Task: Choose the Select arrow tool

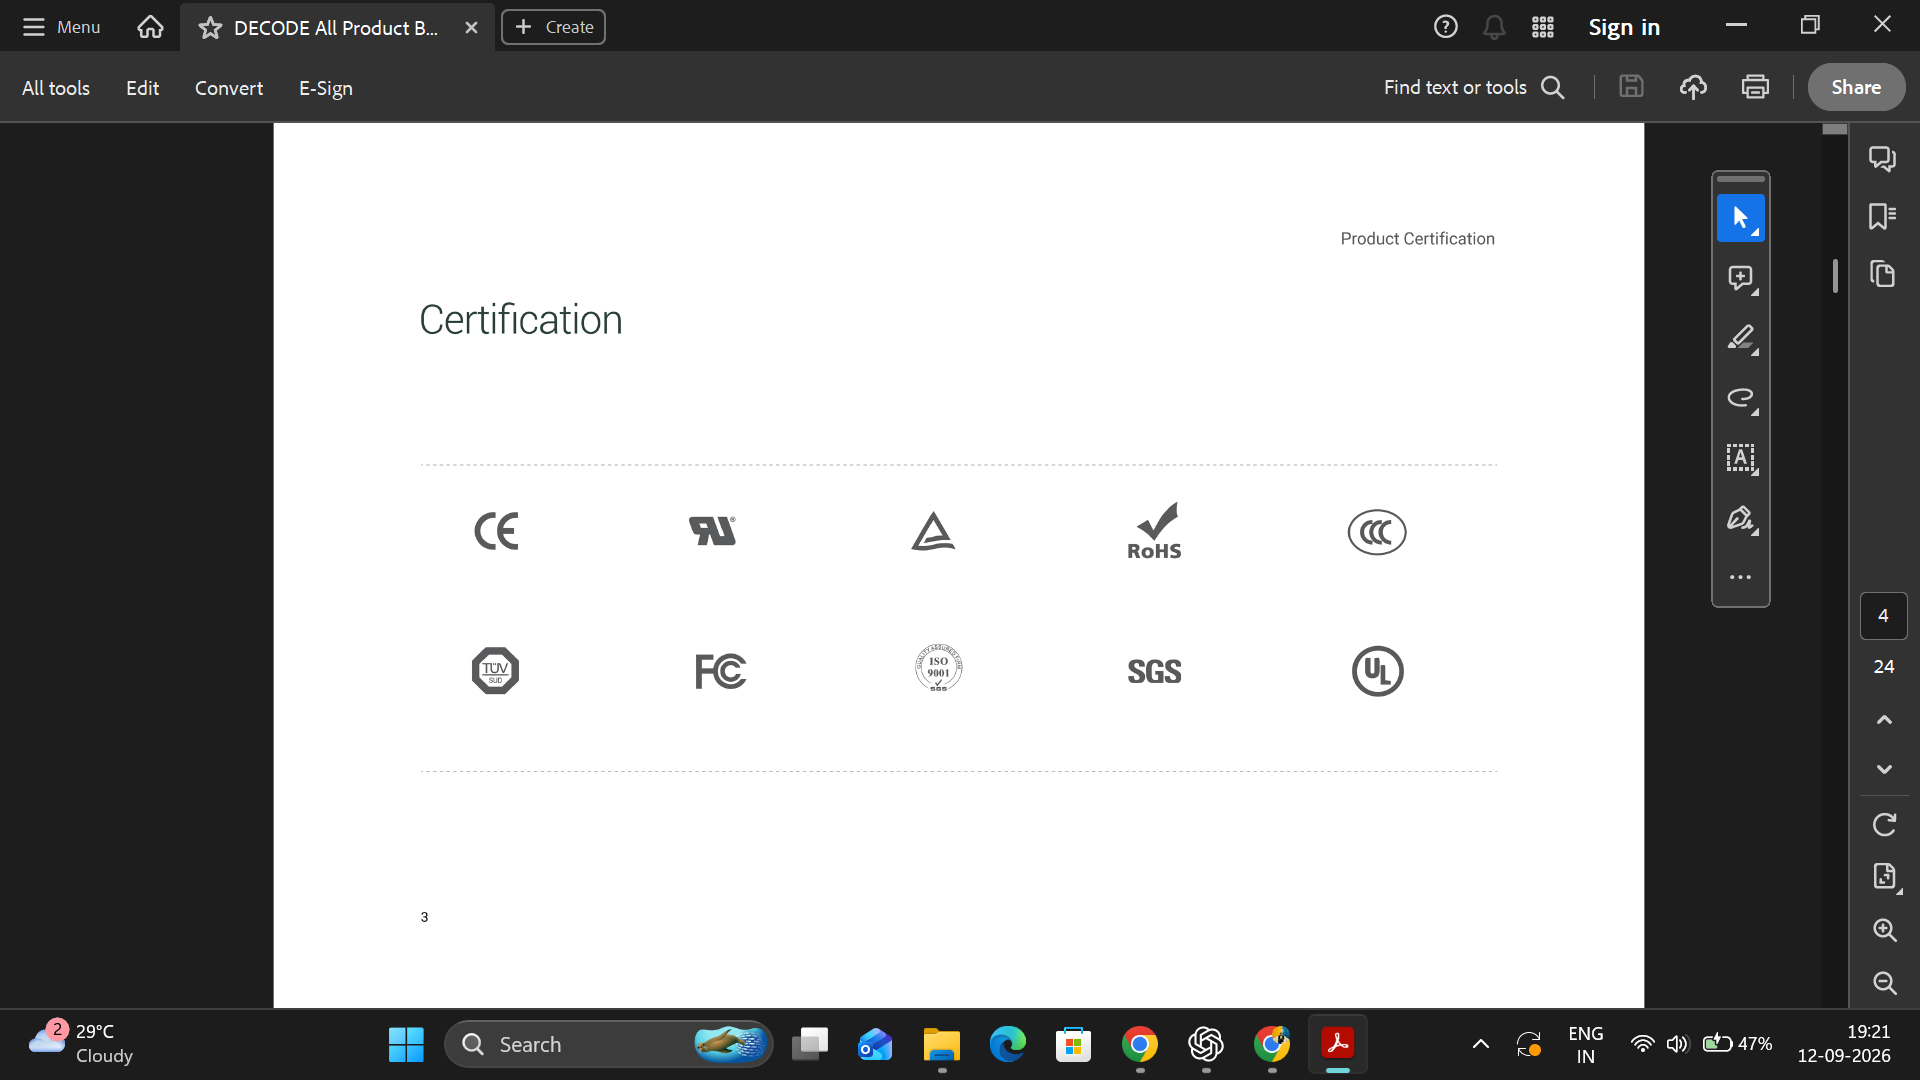Action: (x=1741, y=217)
